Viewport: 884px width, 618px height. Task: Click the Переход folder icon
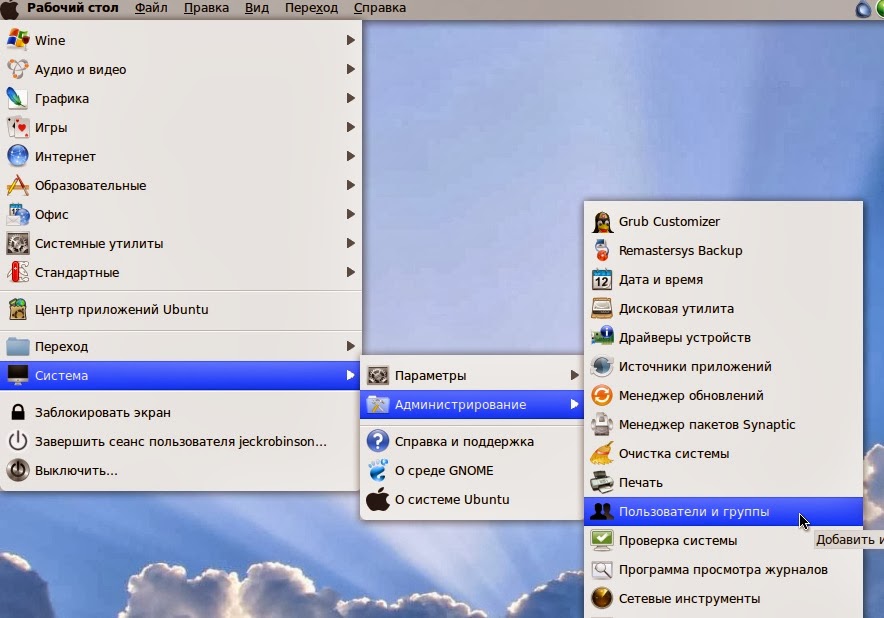click(18, 346)
